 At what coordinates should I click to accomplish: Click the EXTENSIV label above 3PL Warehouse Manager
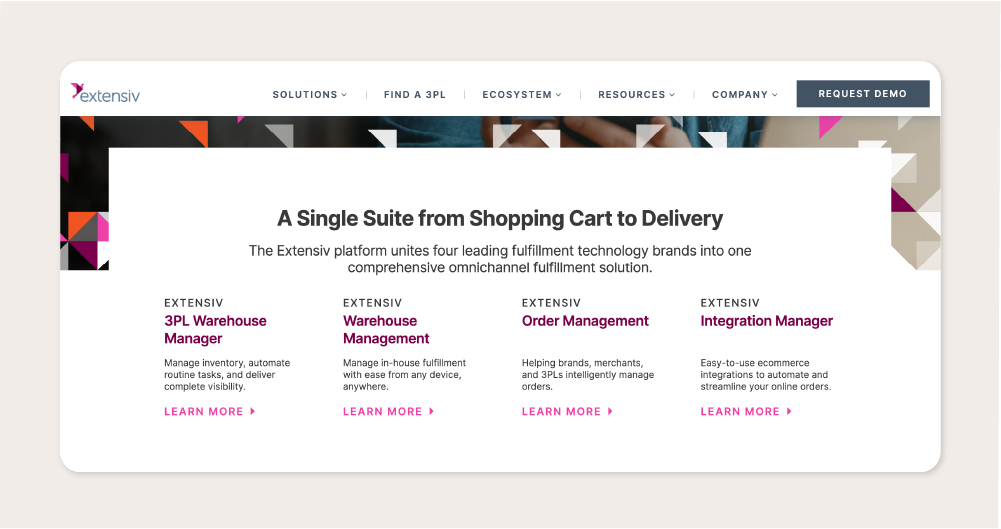coord(193,303)
